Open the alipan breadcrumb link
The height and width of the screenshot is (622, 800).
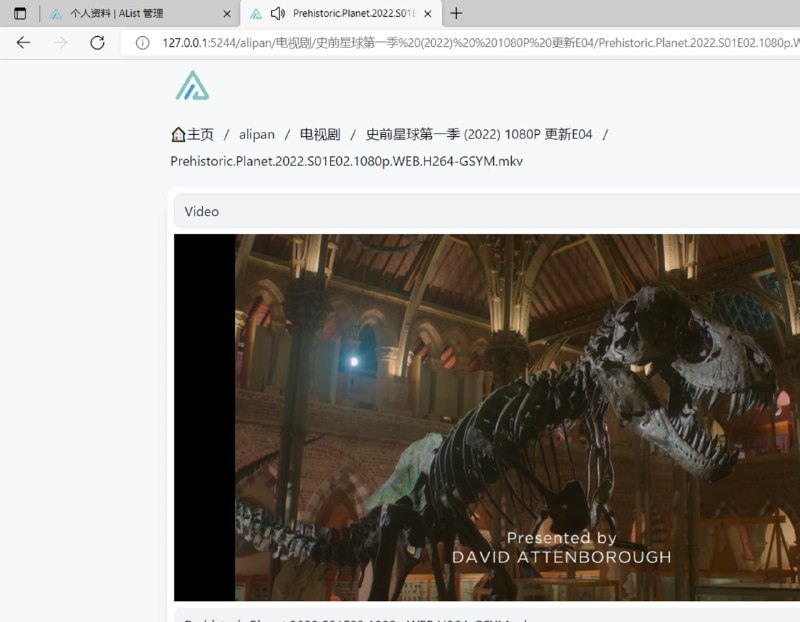[256, 133]
